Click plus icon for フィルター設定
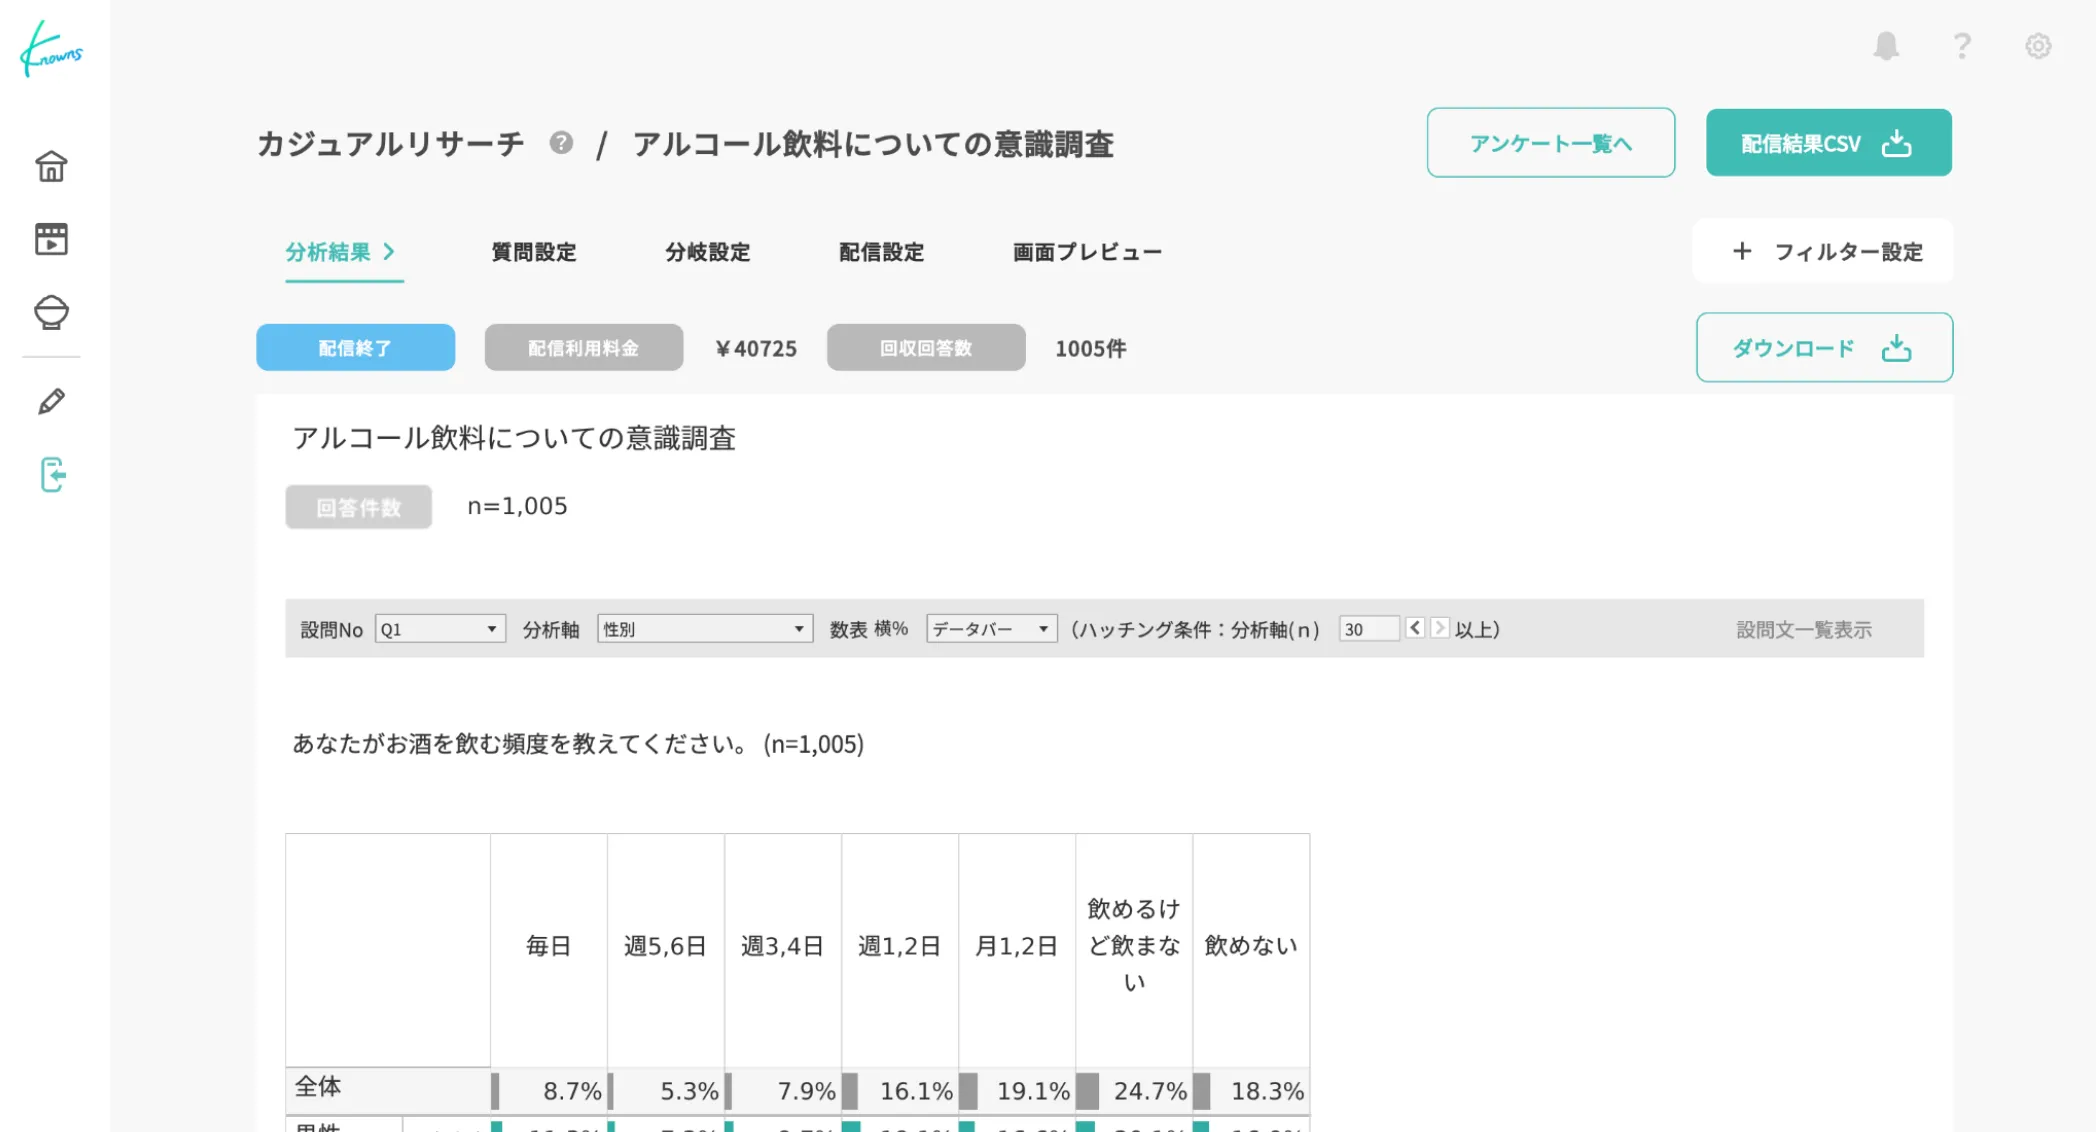The height and width of the screenshot is (1132, 2096). point(1742,251)
